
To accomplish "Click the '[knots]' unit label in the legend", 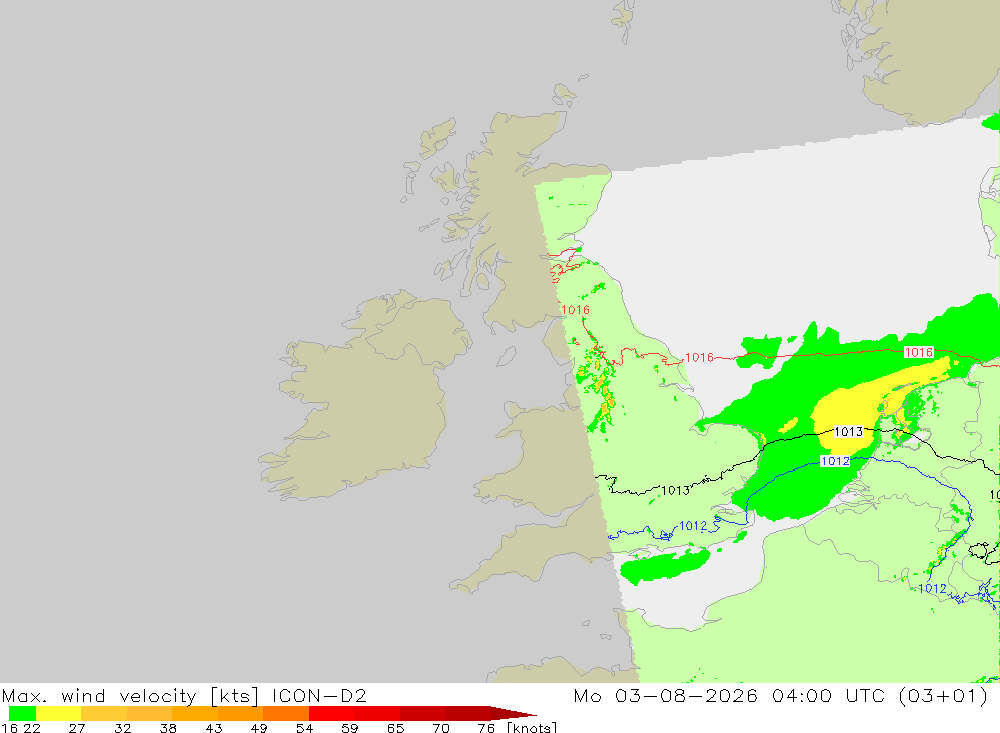I will click(532, 727).
